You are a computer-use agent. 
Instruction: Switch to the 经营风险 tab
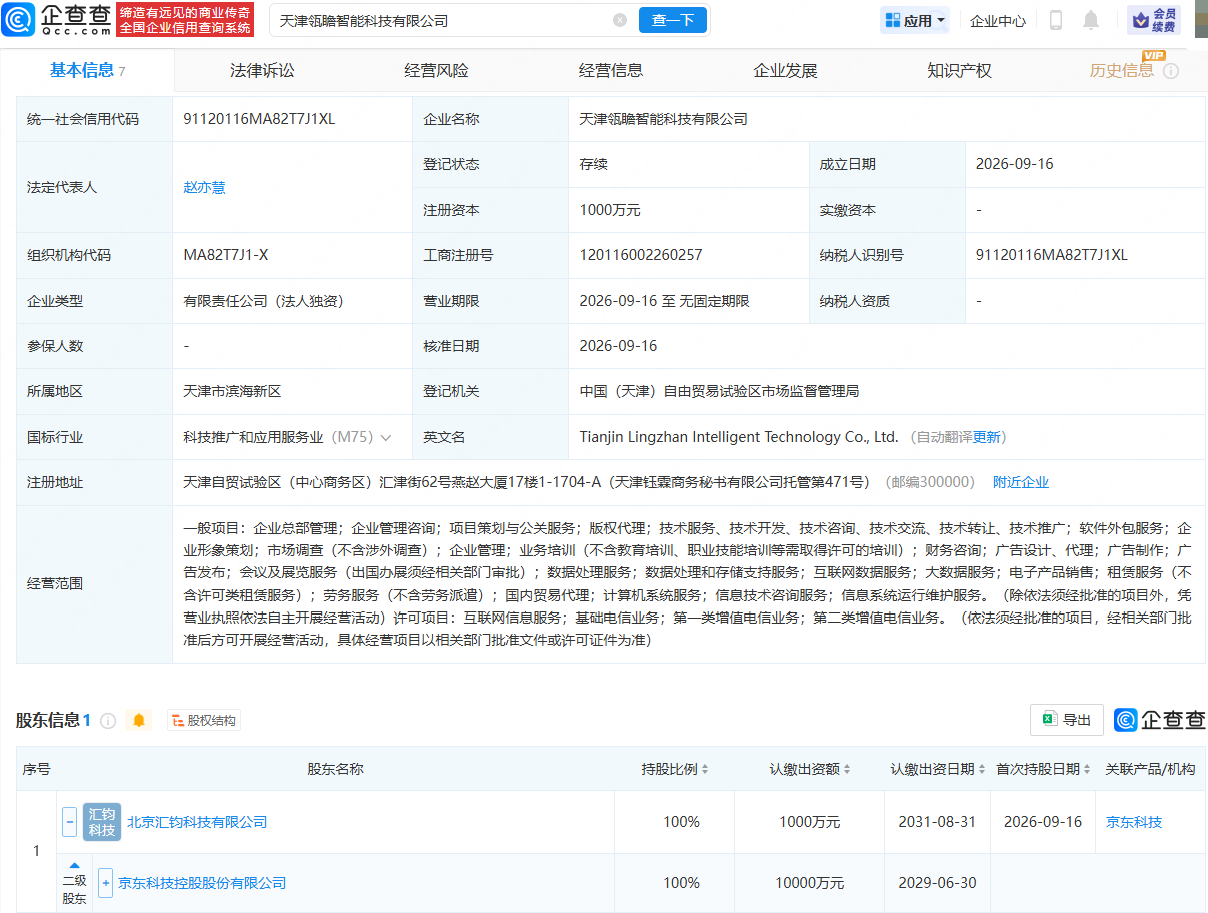point(436,70)
